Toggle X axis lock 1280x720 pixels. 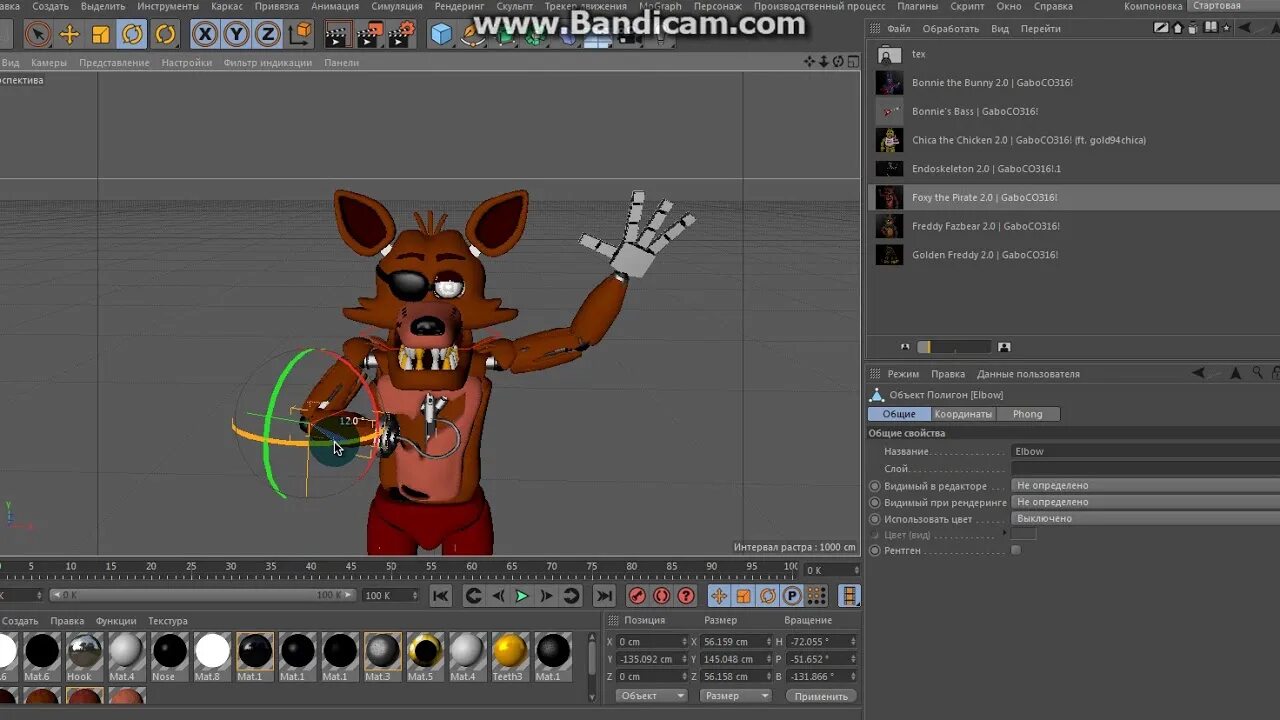[204, 35]
